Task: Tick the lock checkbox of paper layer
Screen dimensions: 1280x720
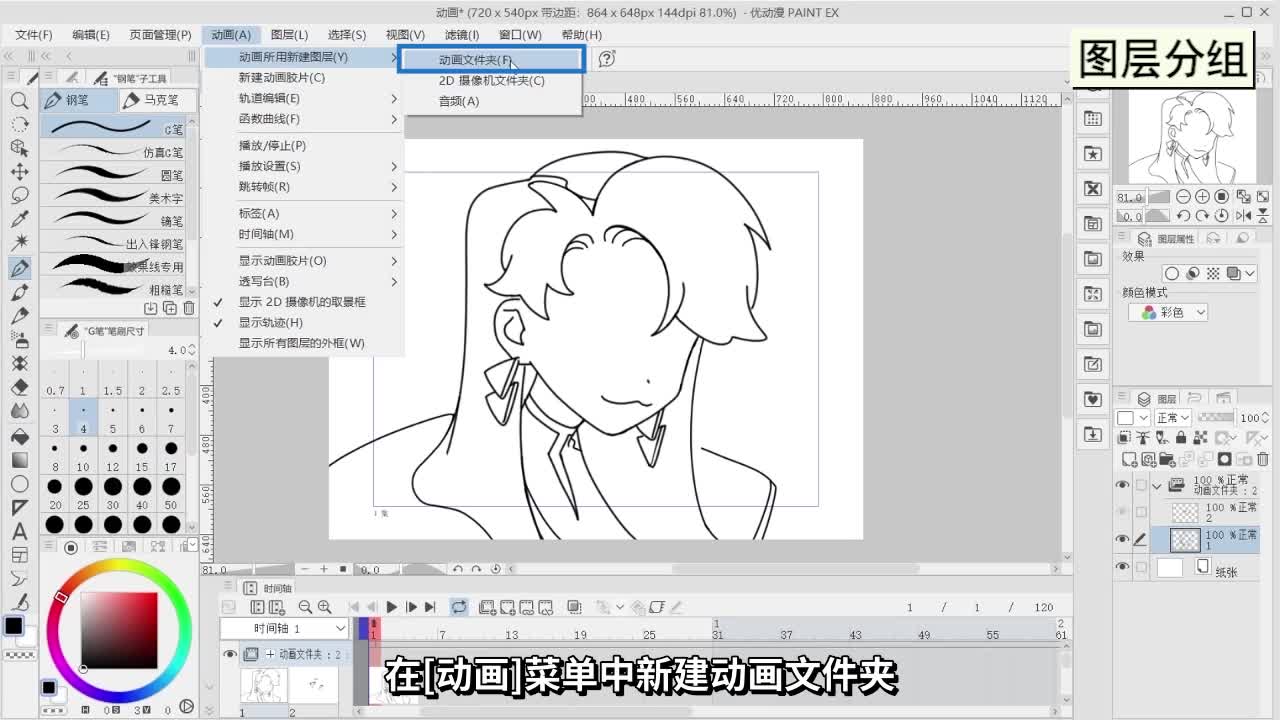Action: (1142, 567)
